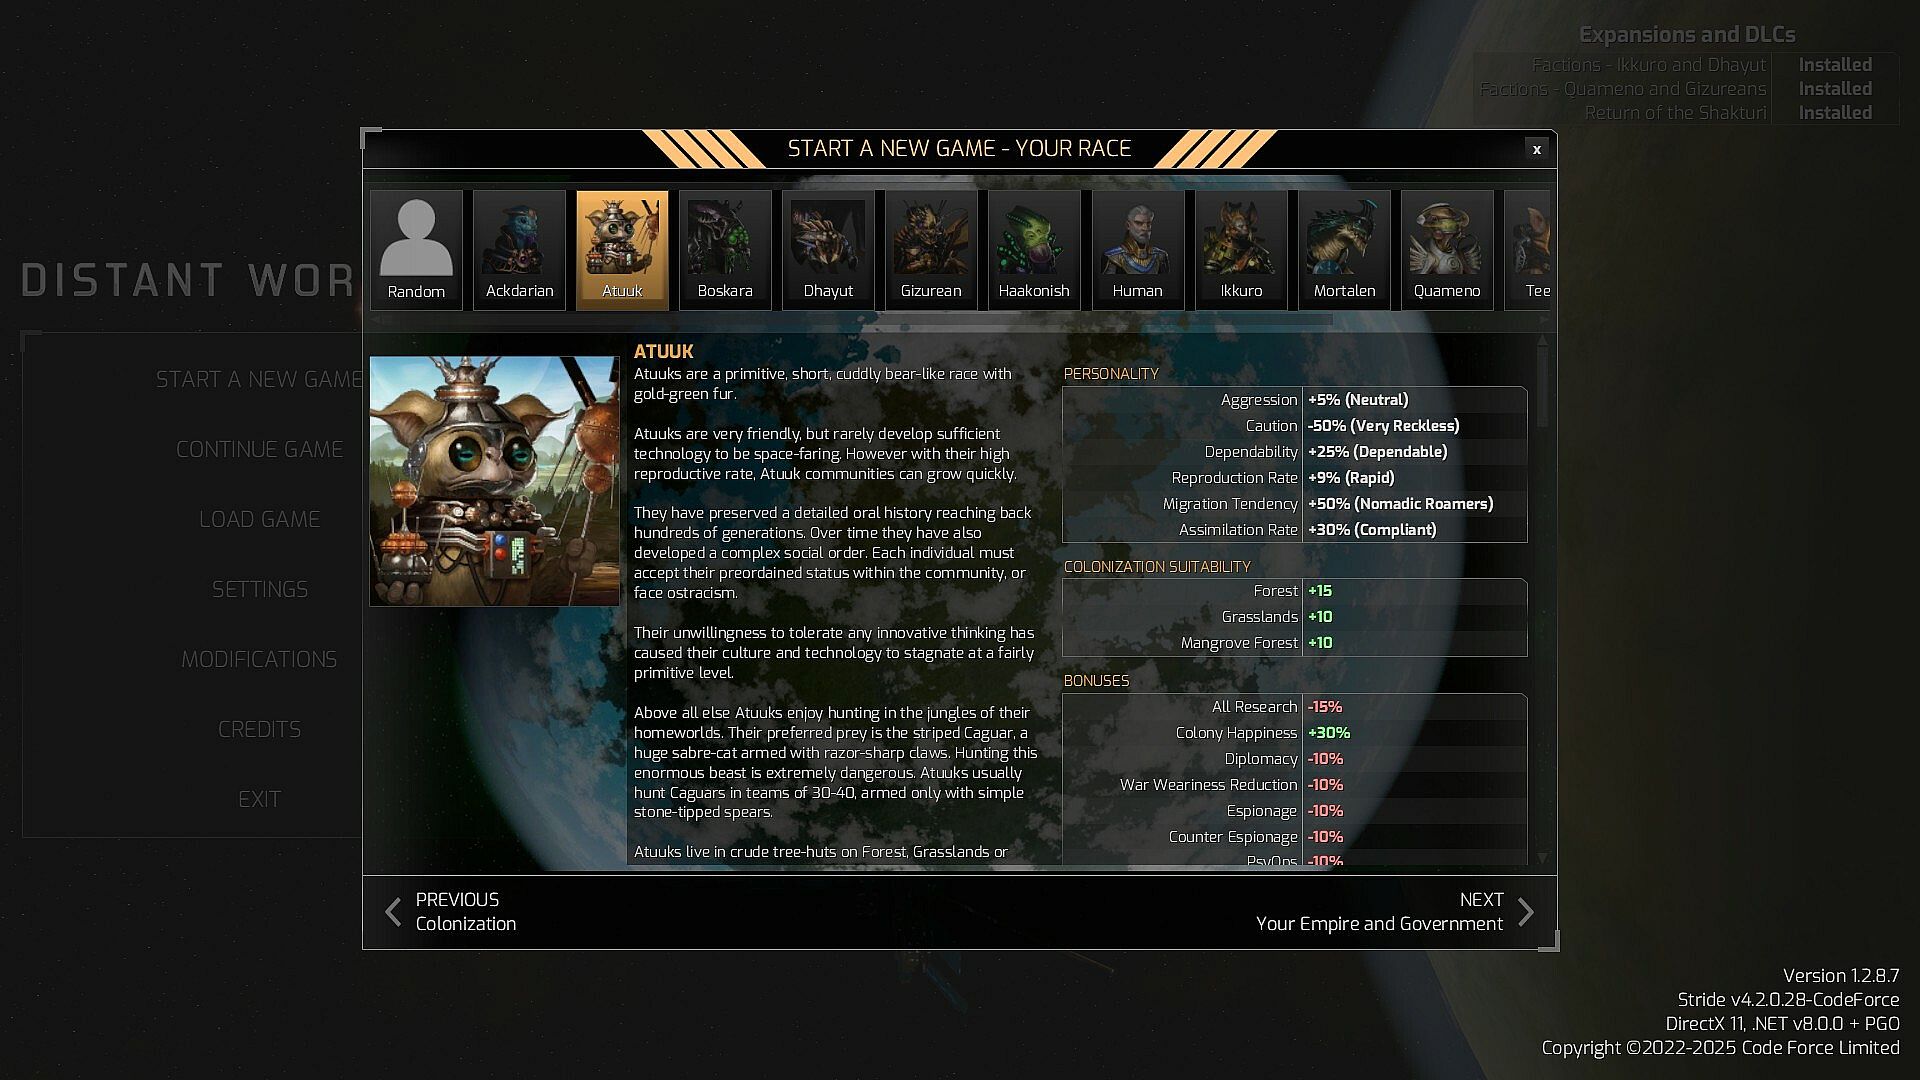Viewport: 1920px width, 1080px height.
Task: Select the partially visible Teekan race portrait
Action: coord(1530,250)
